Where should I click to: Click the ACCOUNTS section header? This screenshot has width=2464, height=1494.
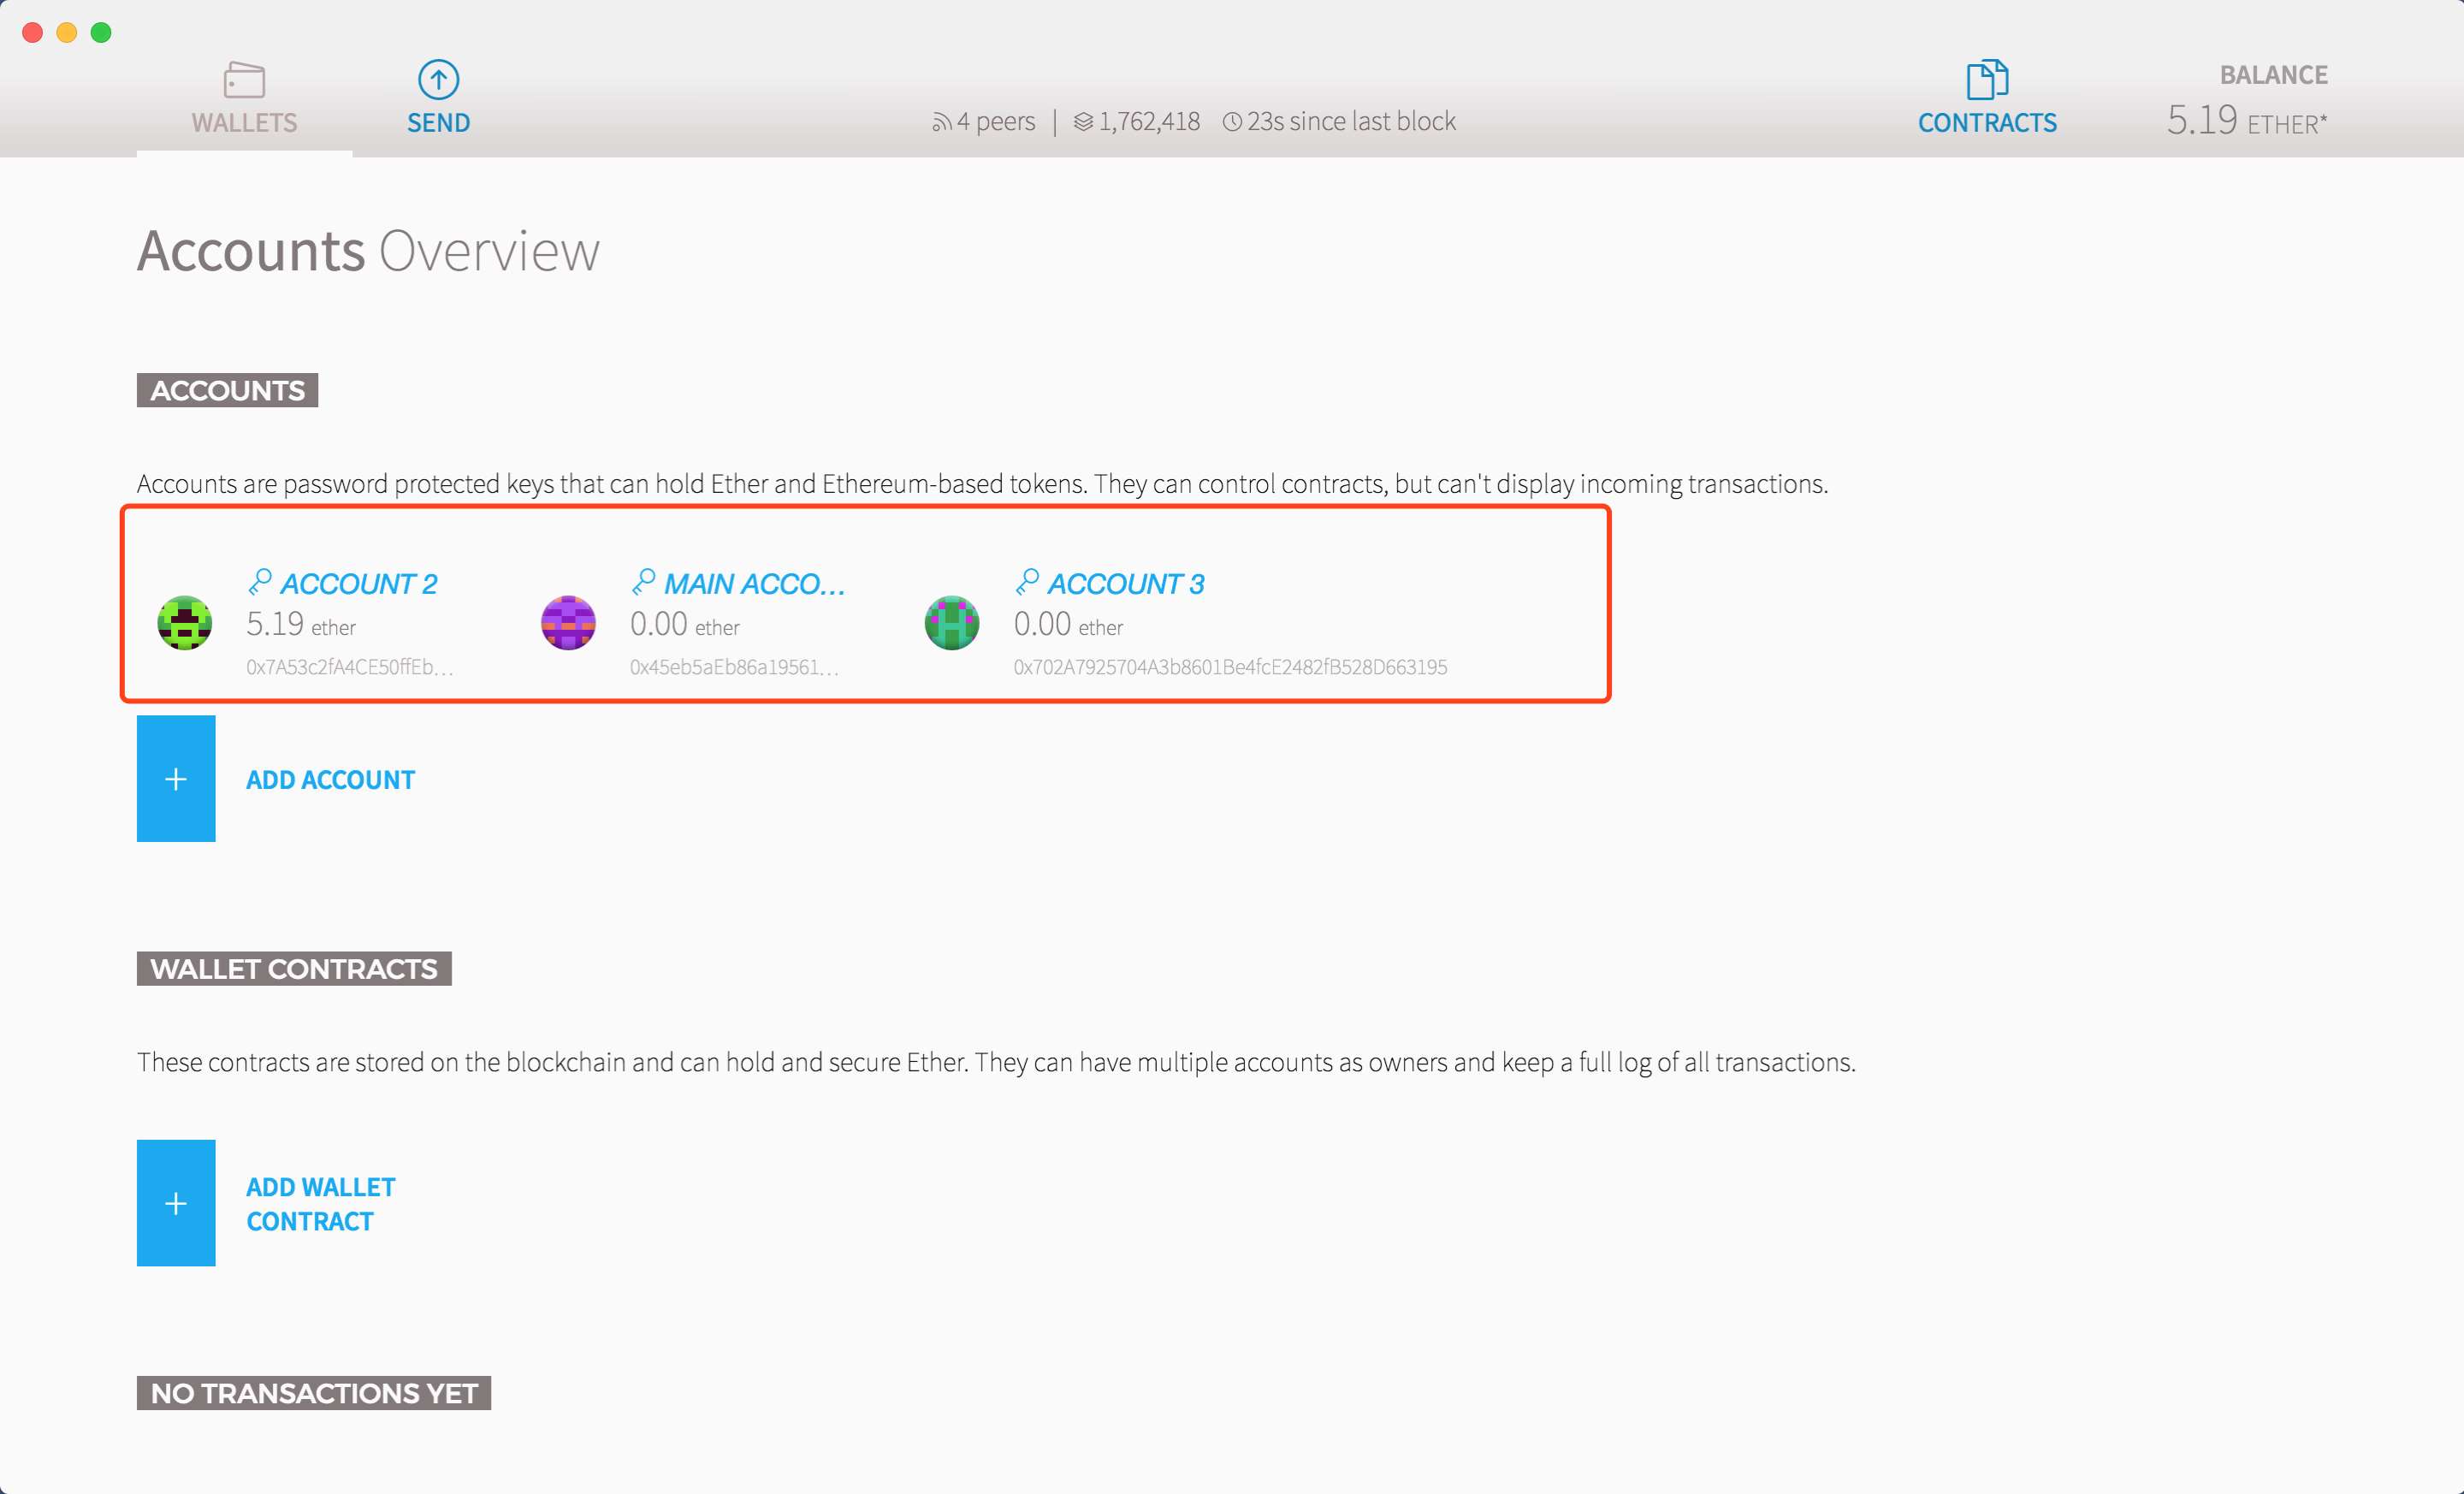tap(227, 390)
